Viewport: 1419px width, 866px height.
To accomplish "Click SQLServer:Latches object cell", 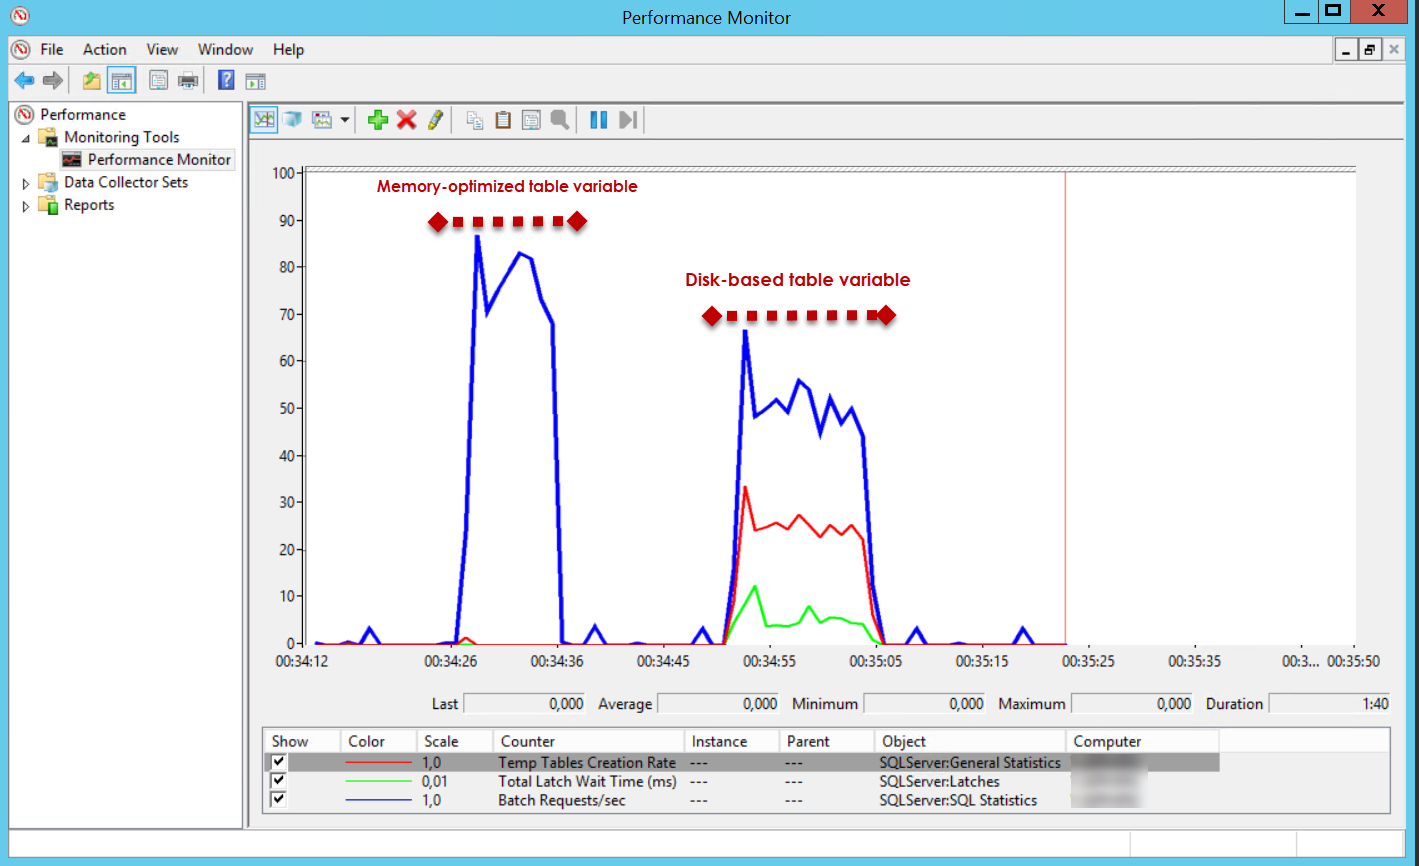I will point(939,781).
